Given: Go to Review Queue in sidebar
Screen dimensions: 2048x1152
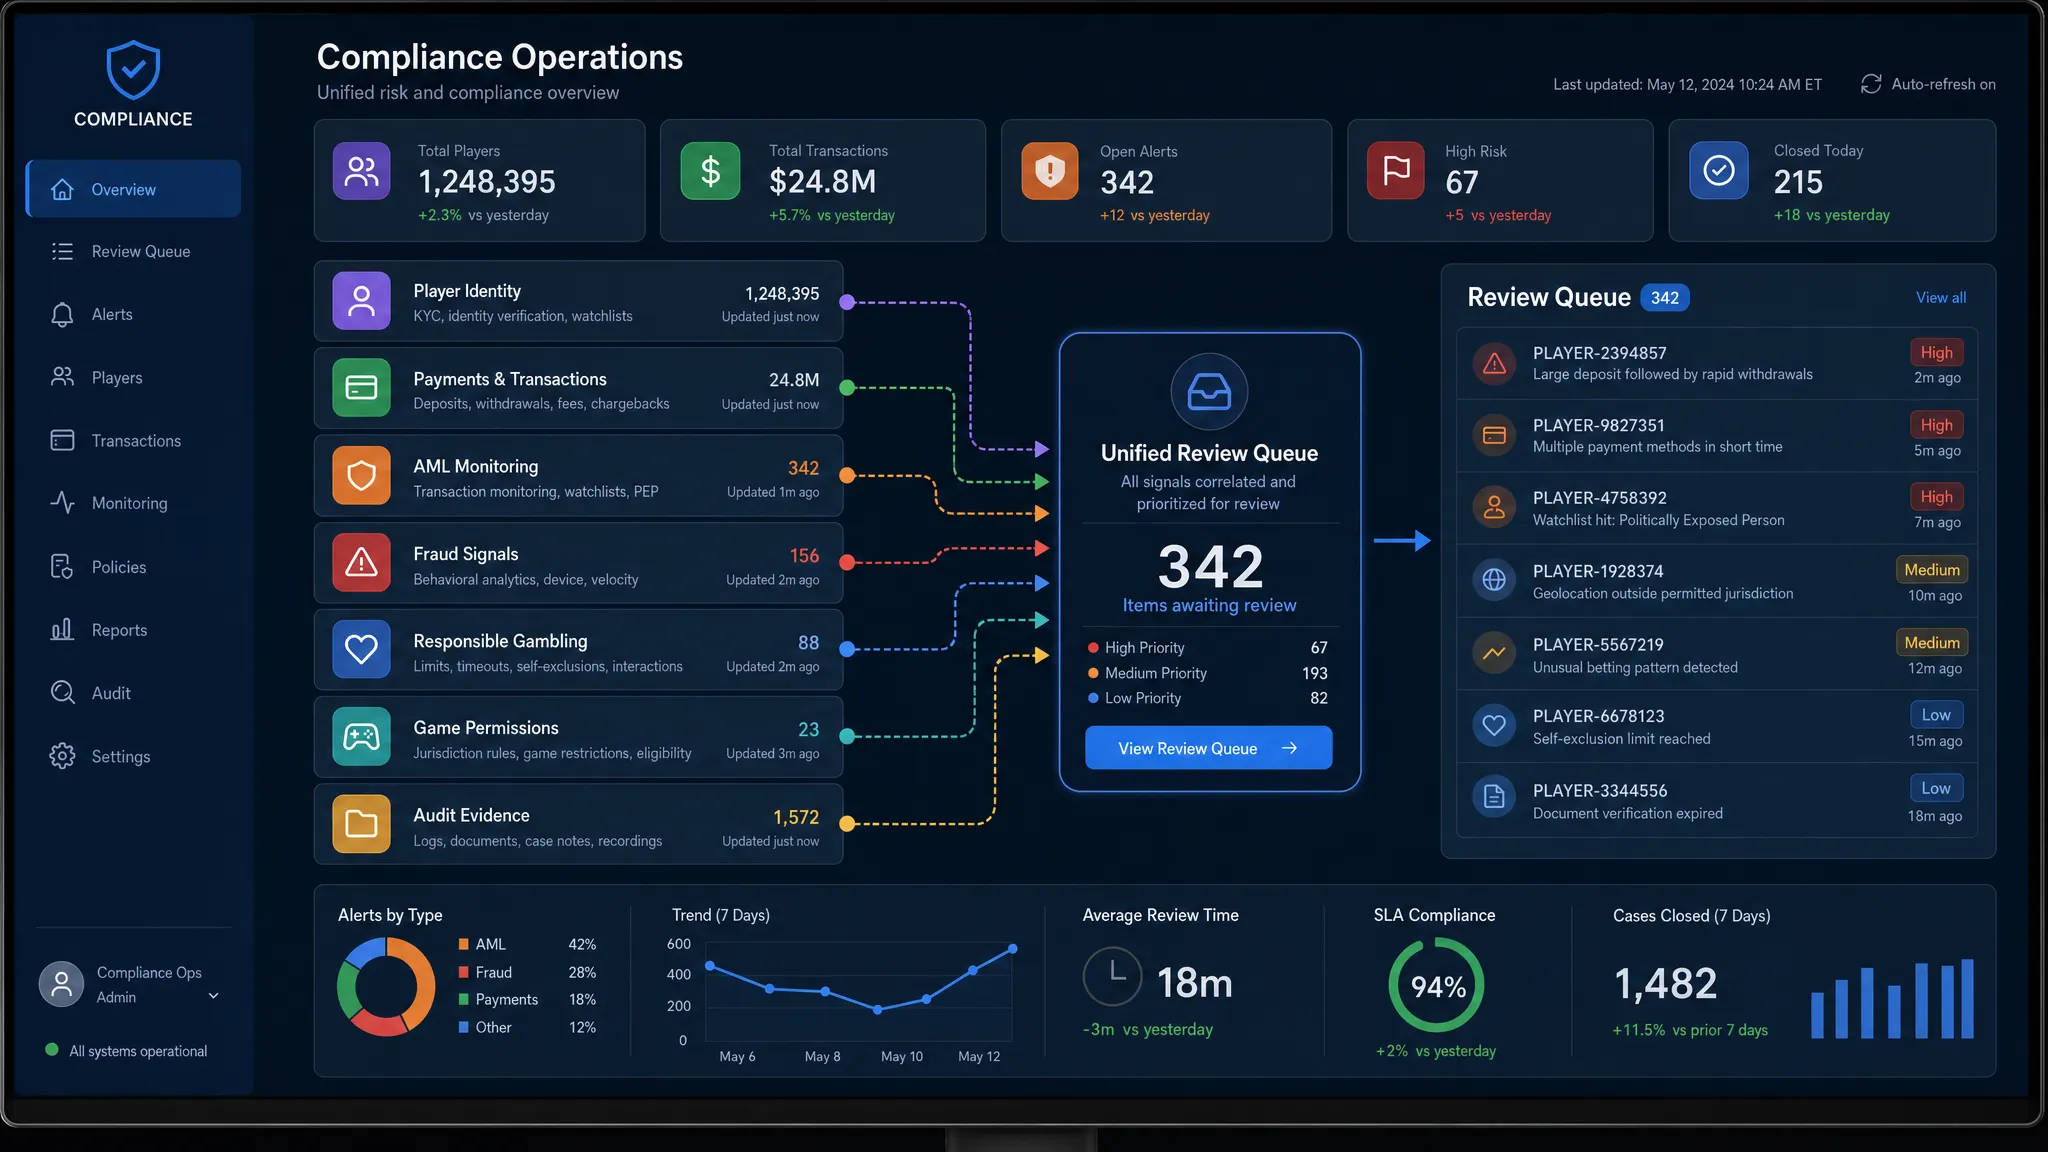Looking at the screenshot, I should click(x=133, y=251).
